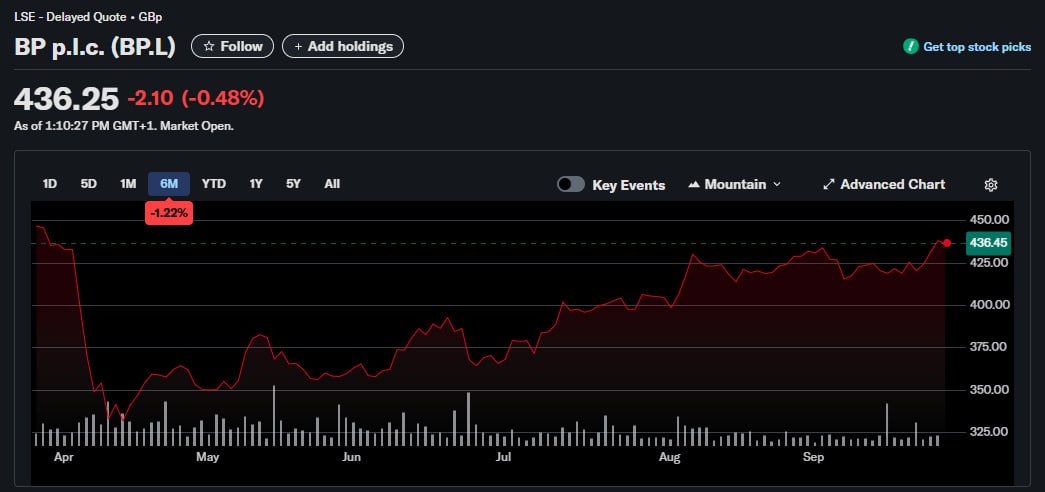Open Get top stock picks link
The image size is (1045, 492).
pos(977,47)
